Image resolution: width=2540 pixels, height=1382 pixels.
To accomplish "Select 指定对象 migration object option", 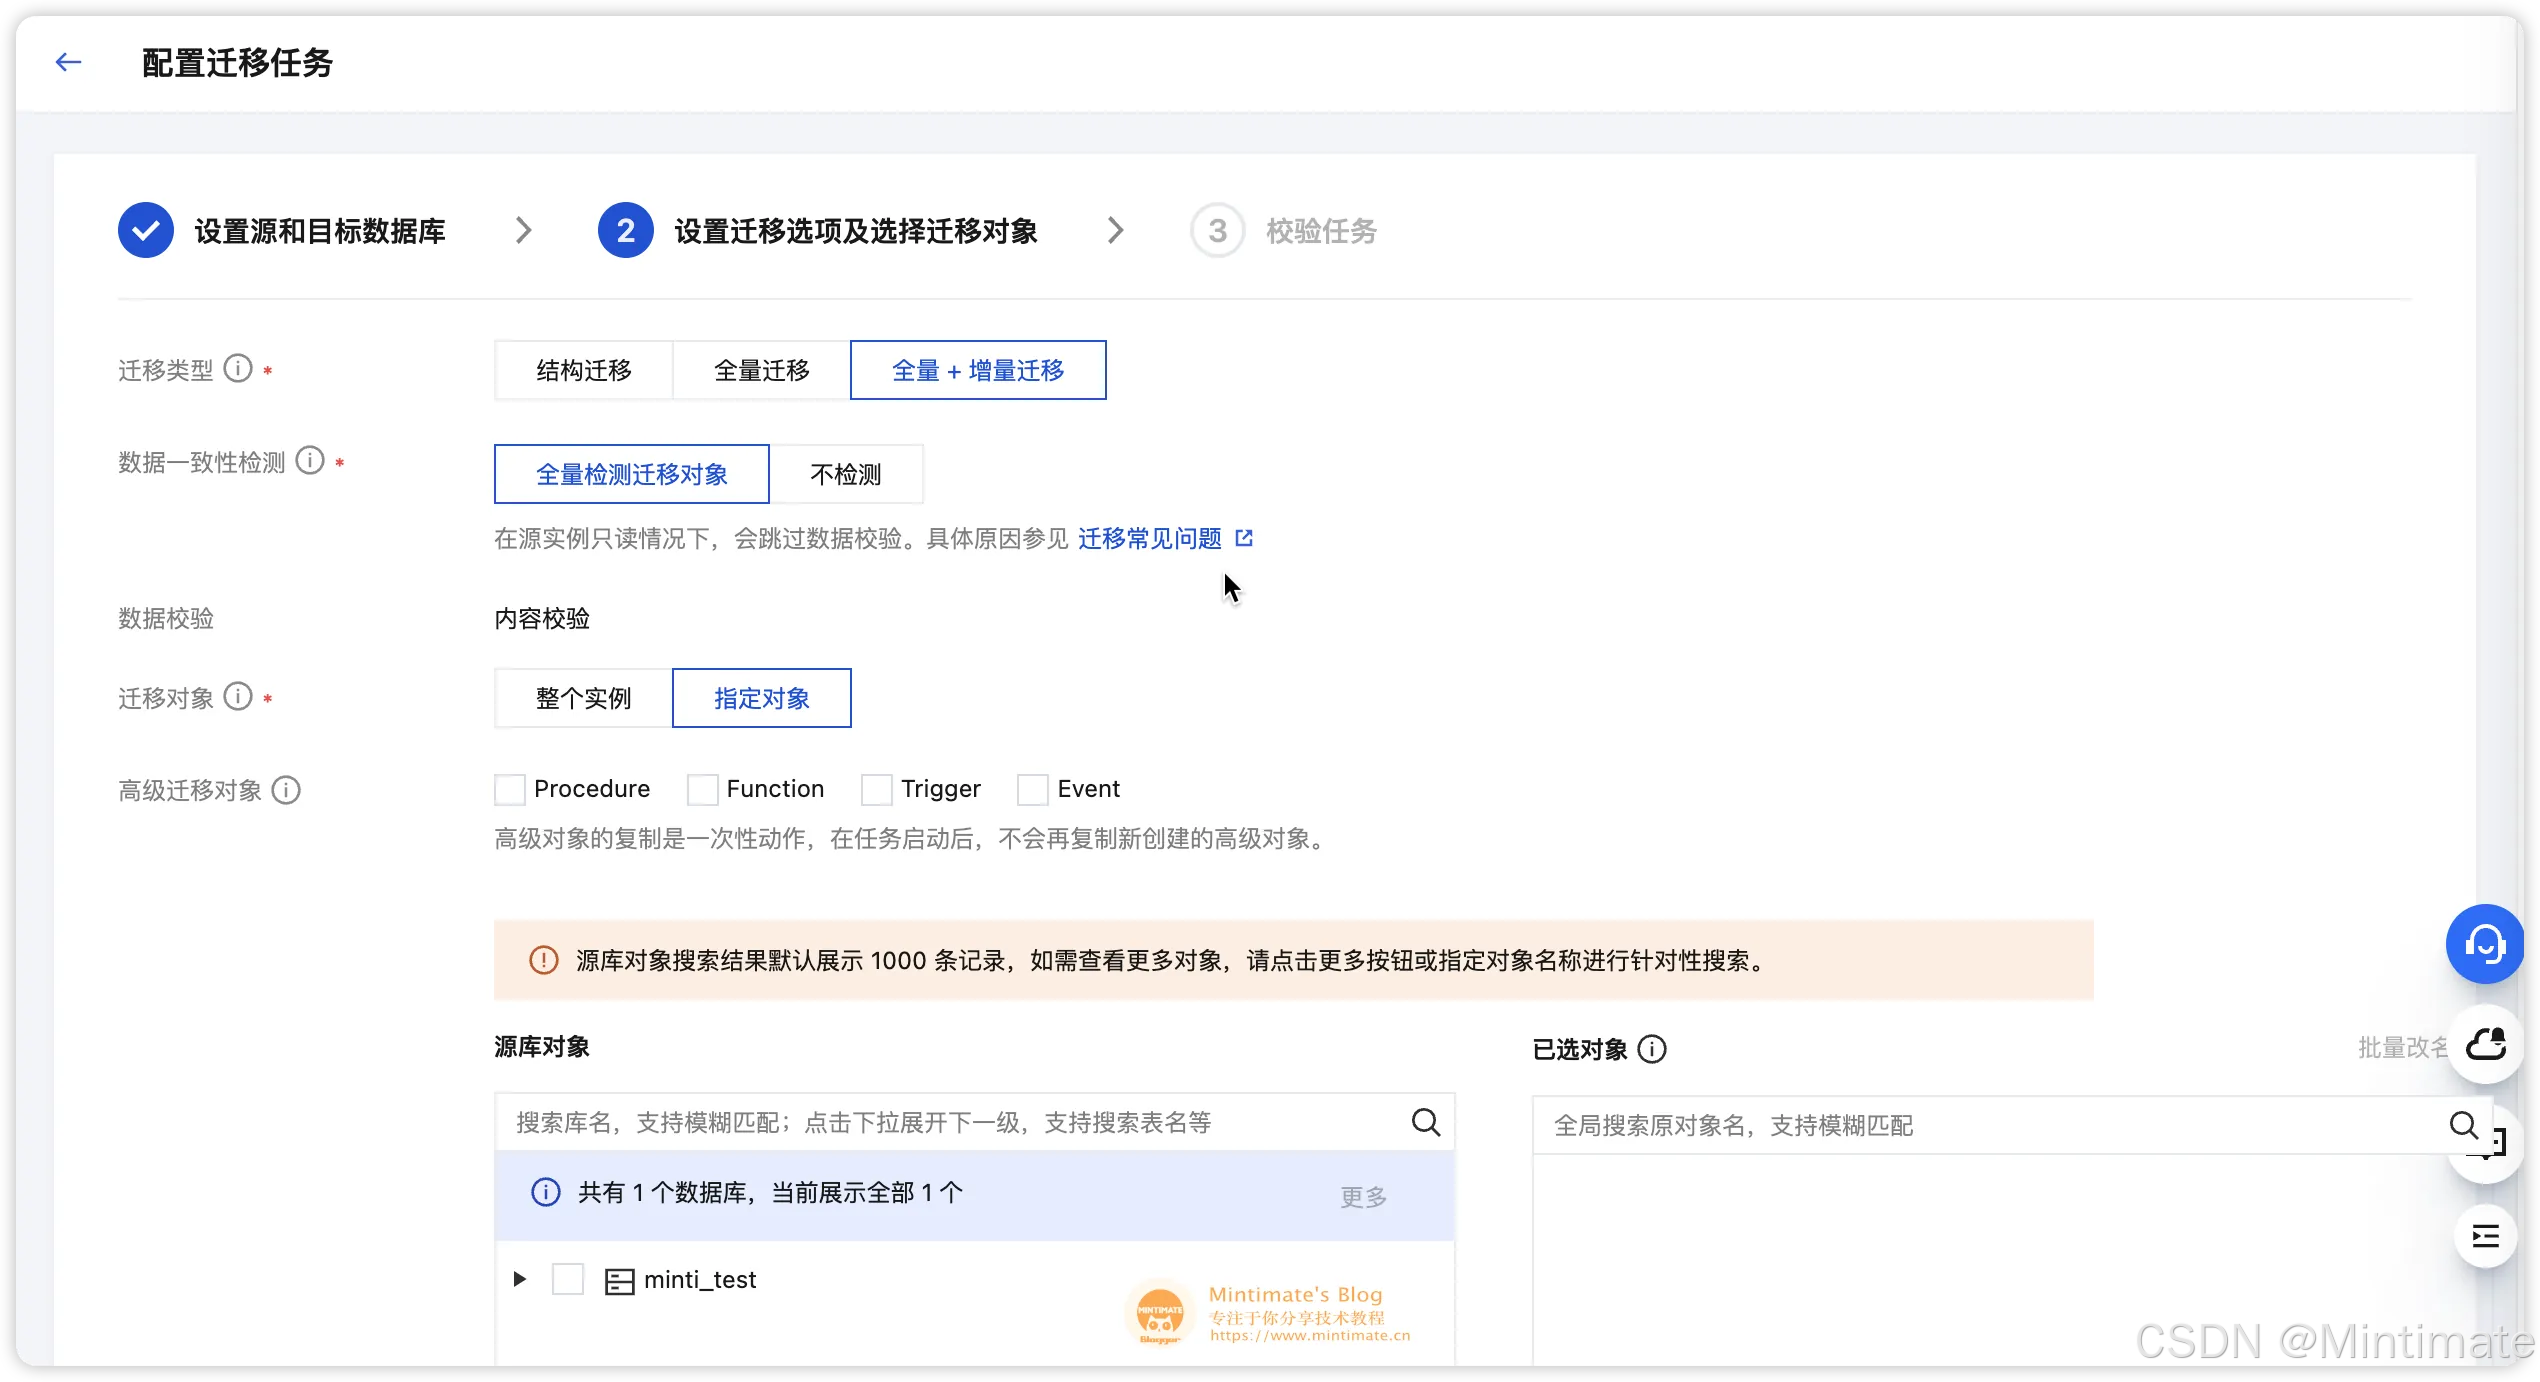I will 762,698.
